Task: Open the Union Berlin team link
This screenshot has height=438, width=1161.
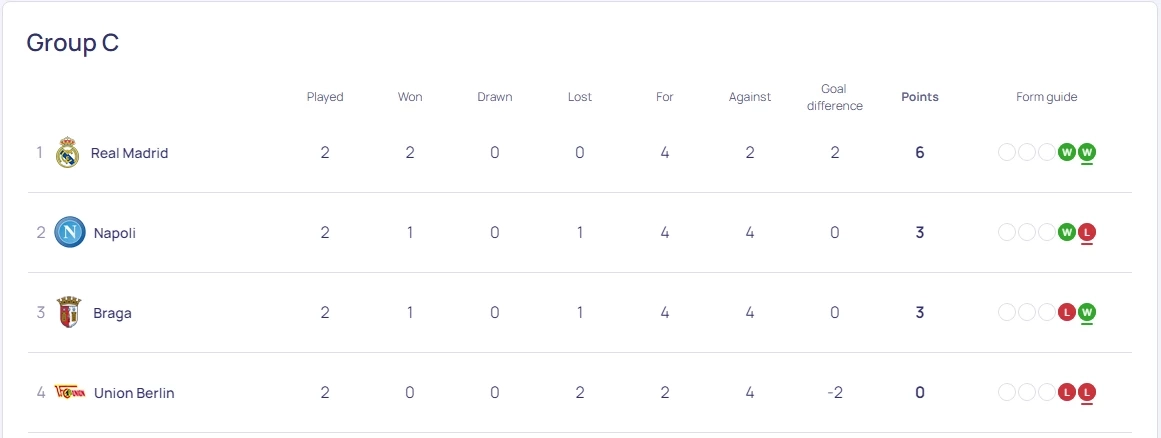Action: coord(134,393)
